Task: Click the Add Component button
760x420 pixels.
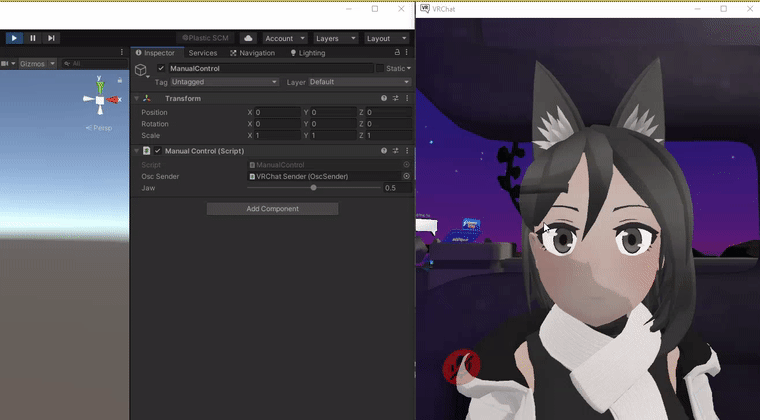Action: [x=272, y=209]
